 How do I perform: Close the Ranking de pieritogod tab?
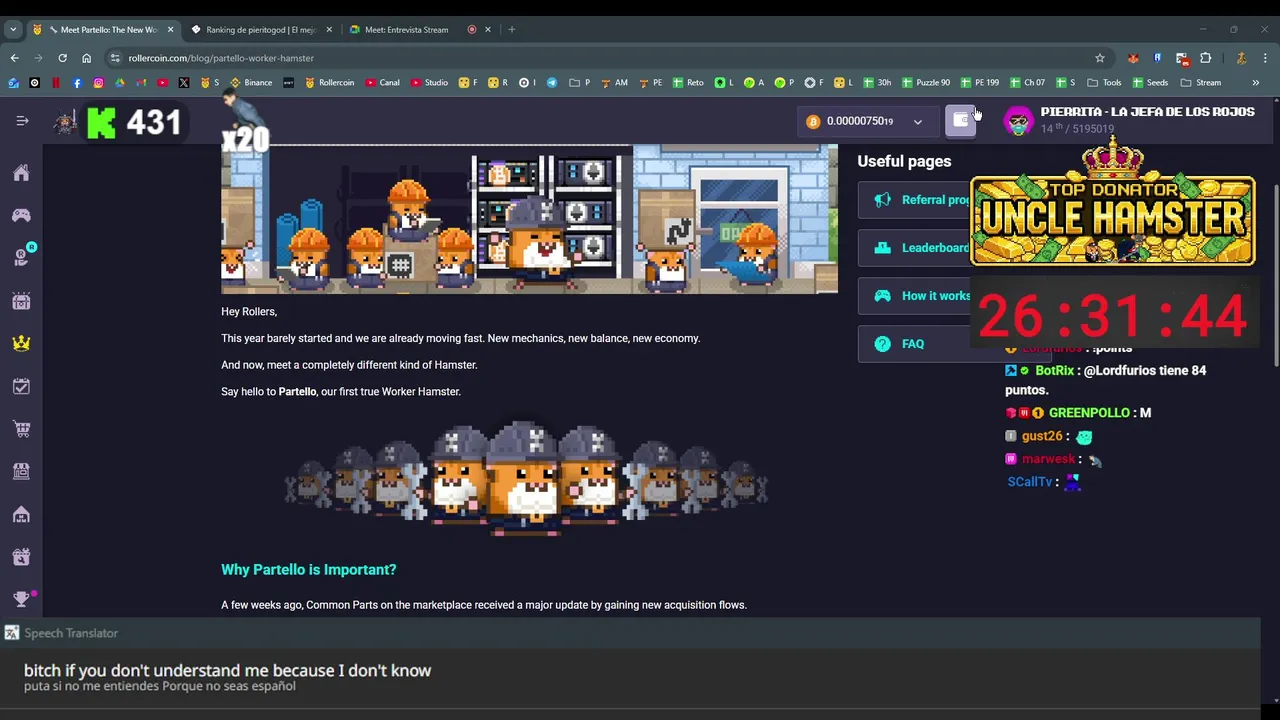pos(330,30)
